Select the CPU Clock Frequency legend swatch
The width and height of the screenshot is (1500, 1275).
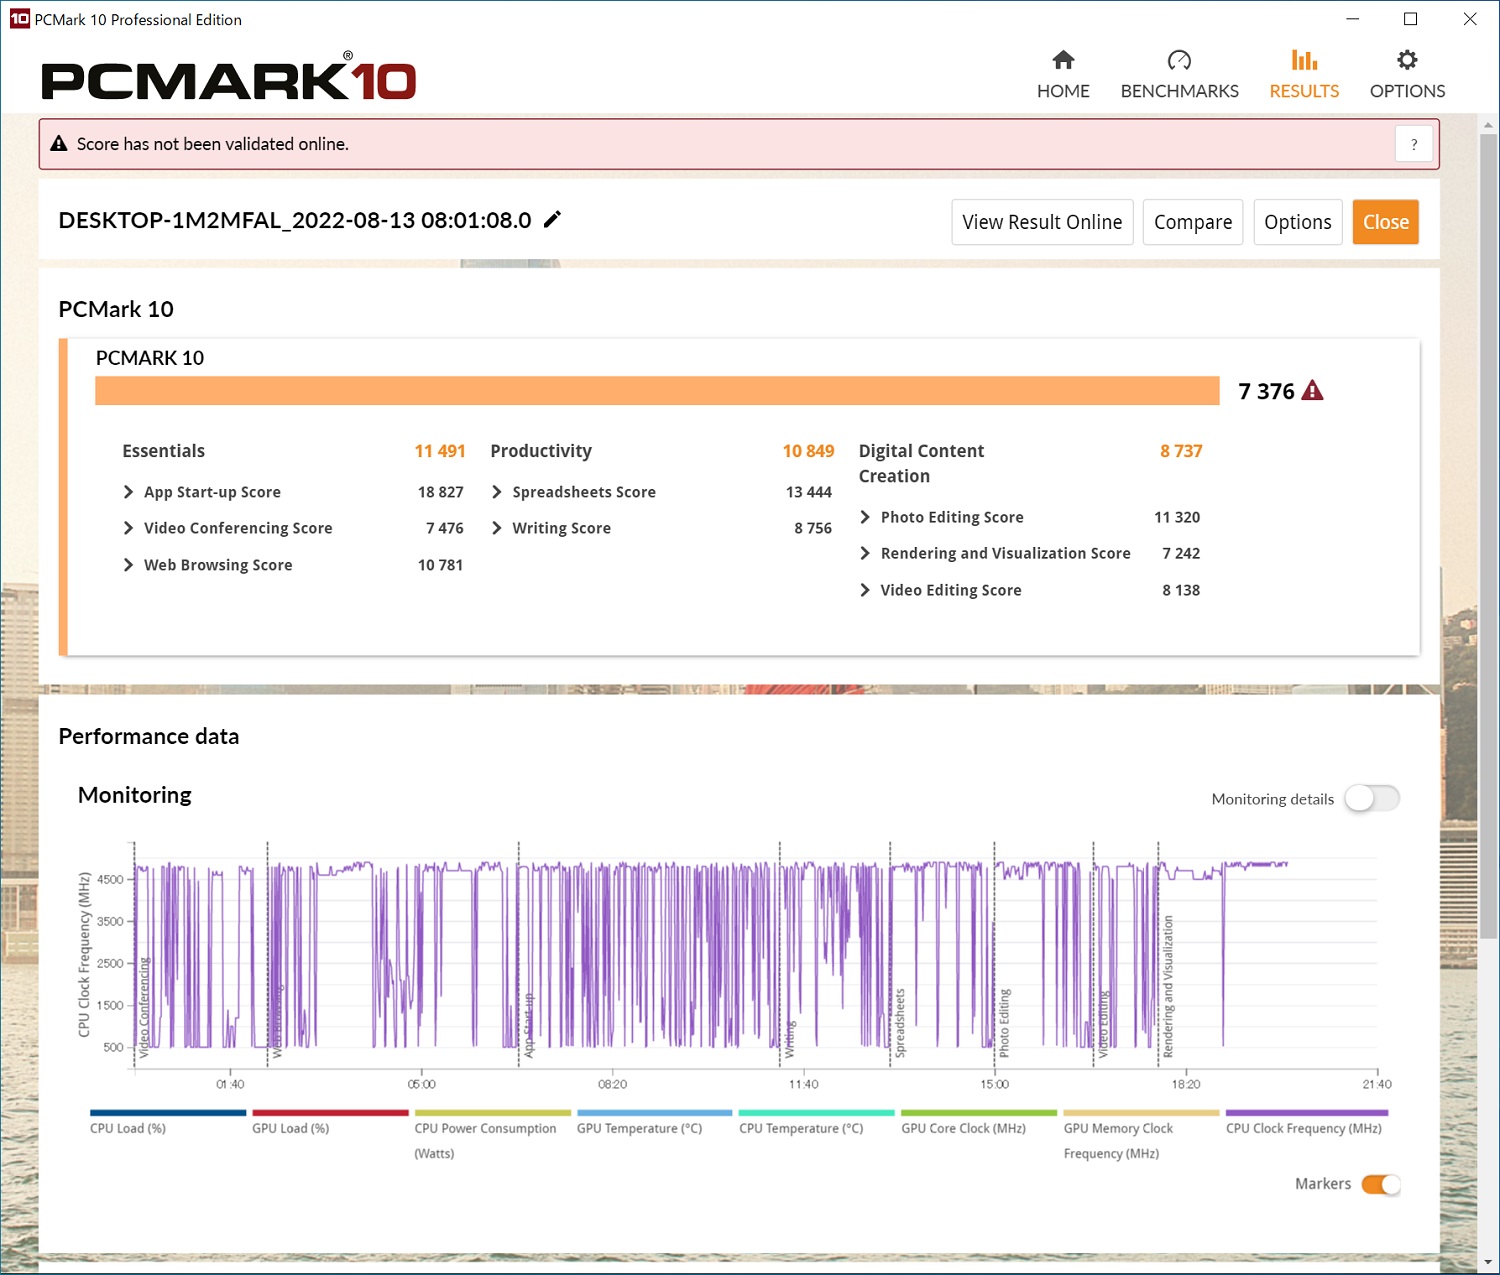point(1307,1112)
